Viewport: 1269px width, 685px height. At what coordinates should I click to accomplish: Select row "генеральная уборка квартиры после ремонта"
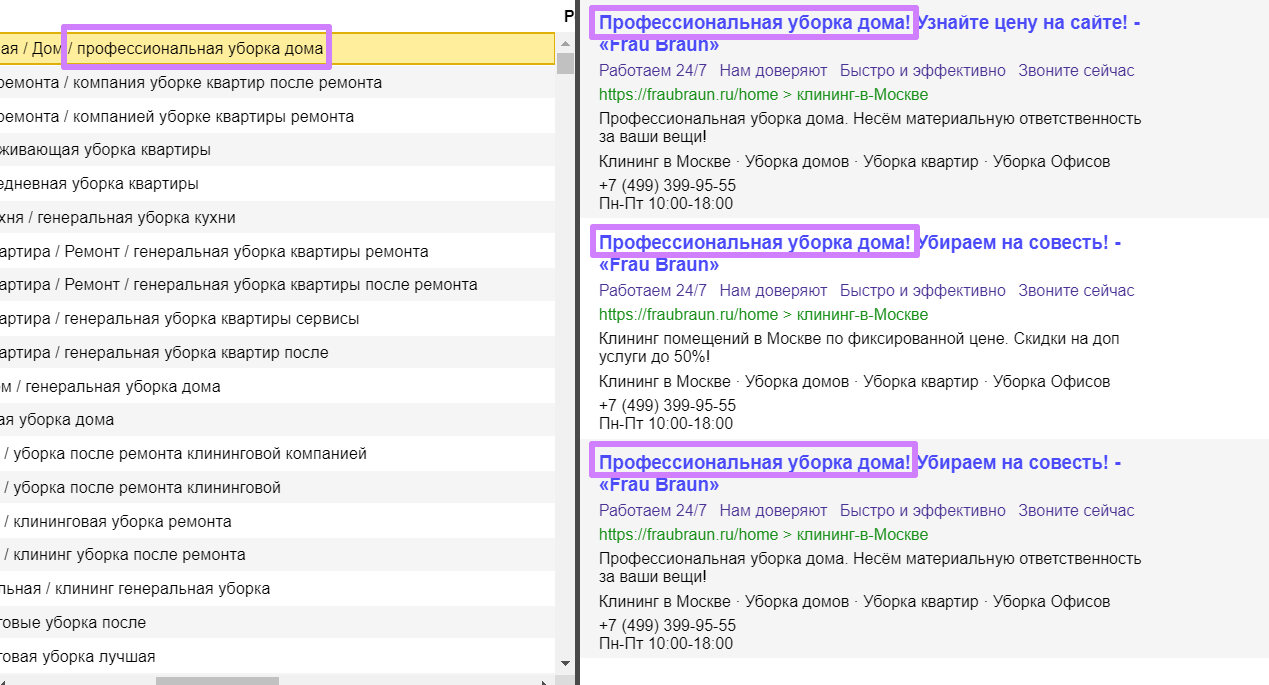(x=277, y=285)
